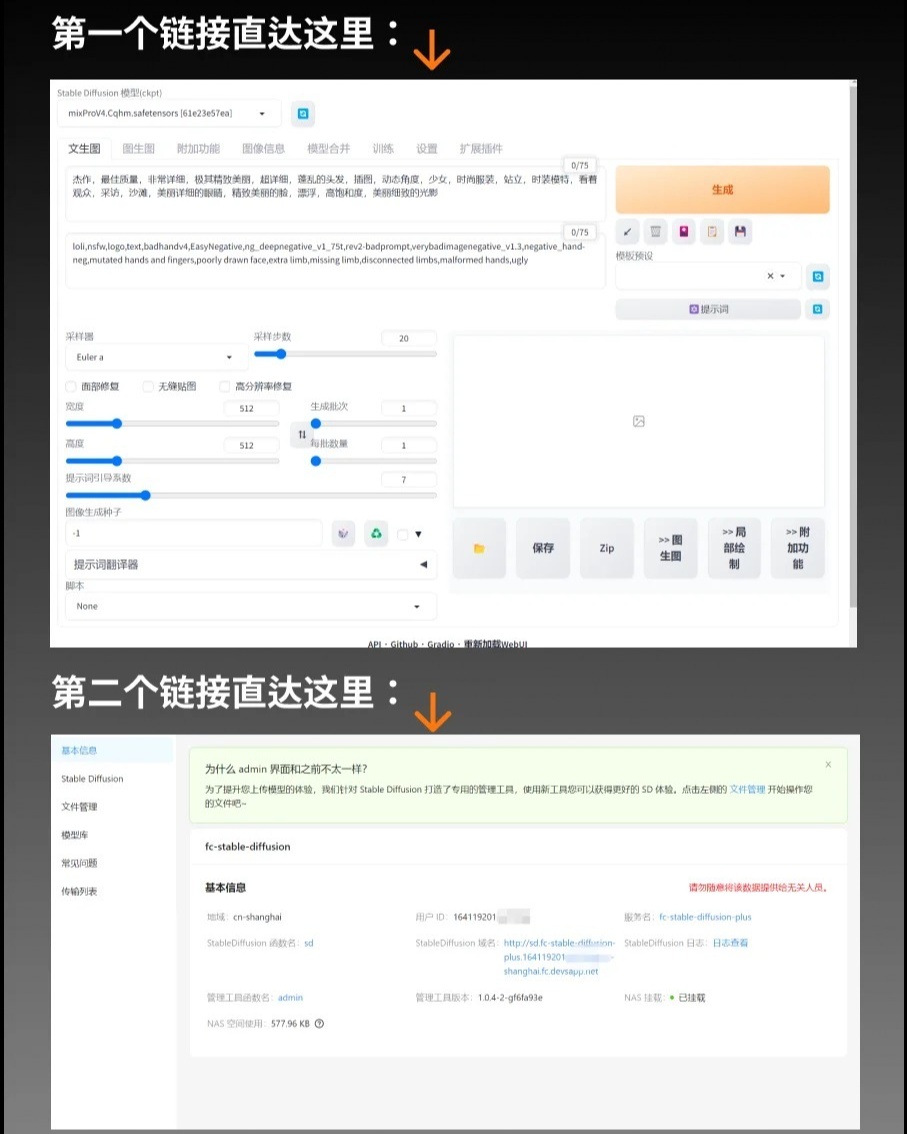Open the 设置 tab
Screen dimensions: 907x1134
coord(427,148)
